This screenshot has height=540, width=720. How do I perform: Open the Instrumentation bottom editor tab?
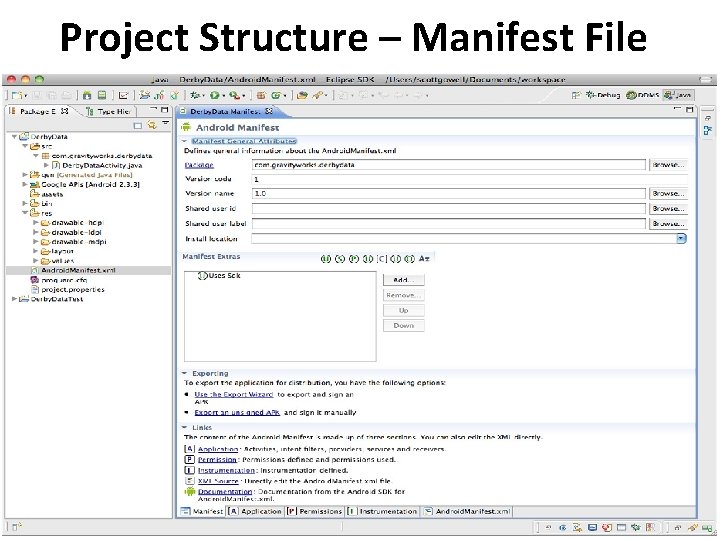coord(383,511)
